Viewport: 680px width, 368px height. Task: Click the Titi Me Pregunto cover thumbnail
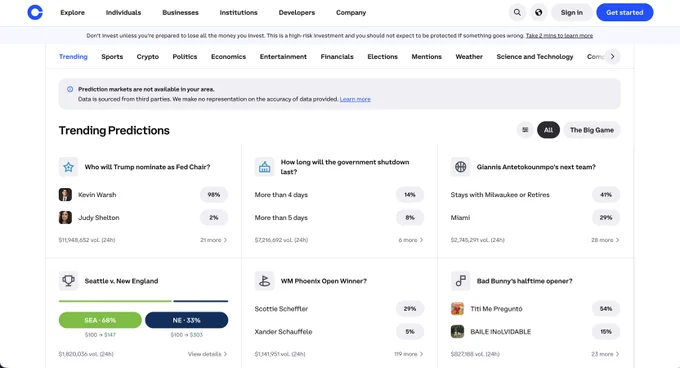pyautogui.click(x=458, y=309)
